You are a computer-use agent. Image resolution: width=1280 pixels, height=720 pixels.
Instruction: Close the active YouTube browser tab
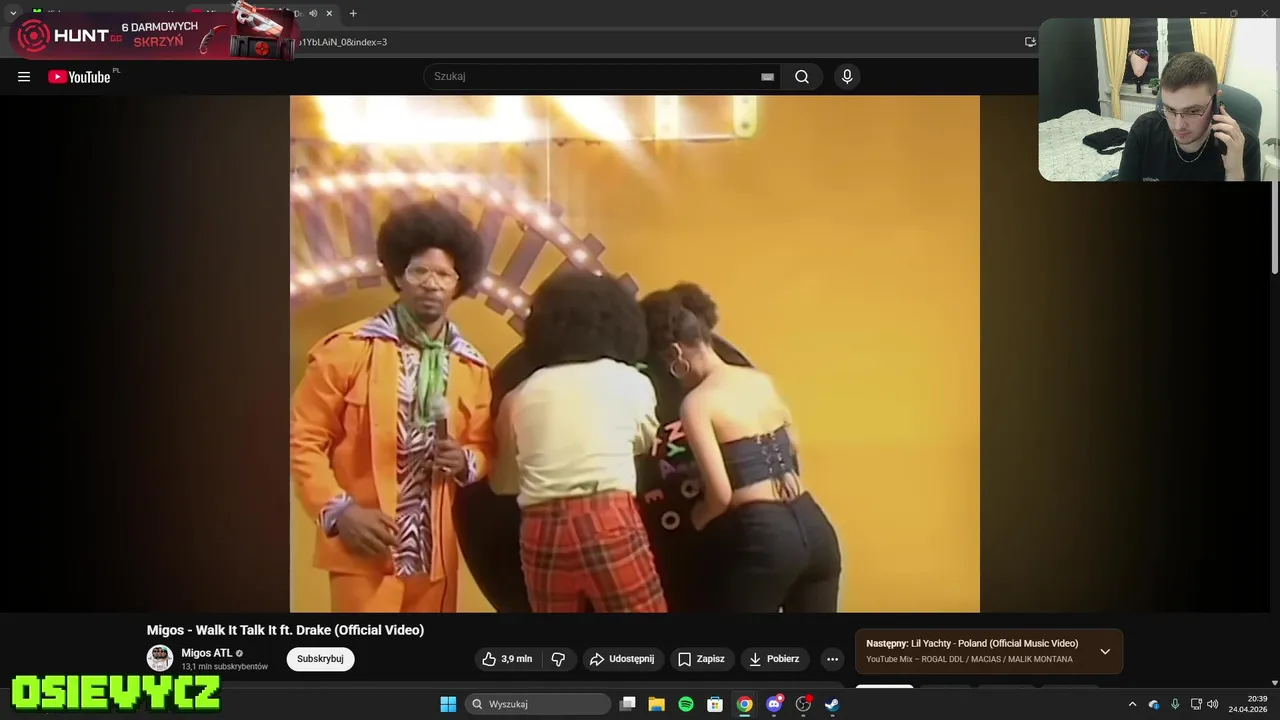(x=329, y=13)
